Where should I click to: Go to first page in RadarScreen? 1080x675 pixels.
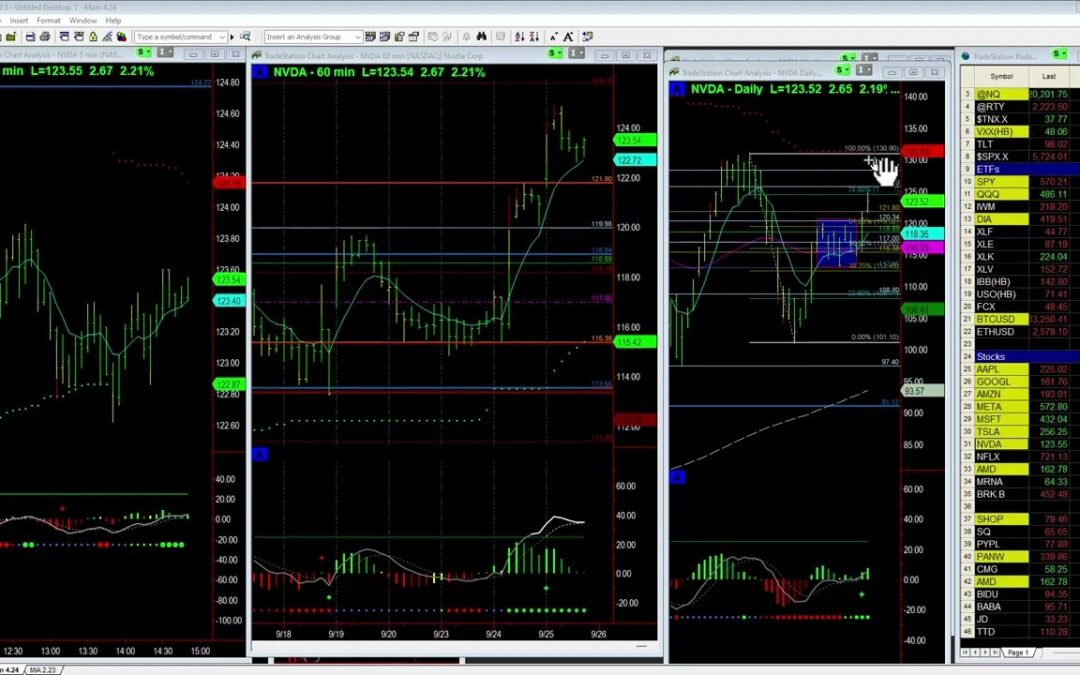966,652
